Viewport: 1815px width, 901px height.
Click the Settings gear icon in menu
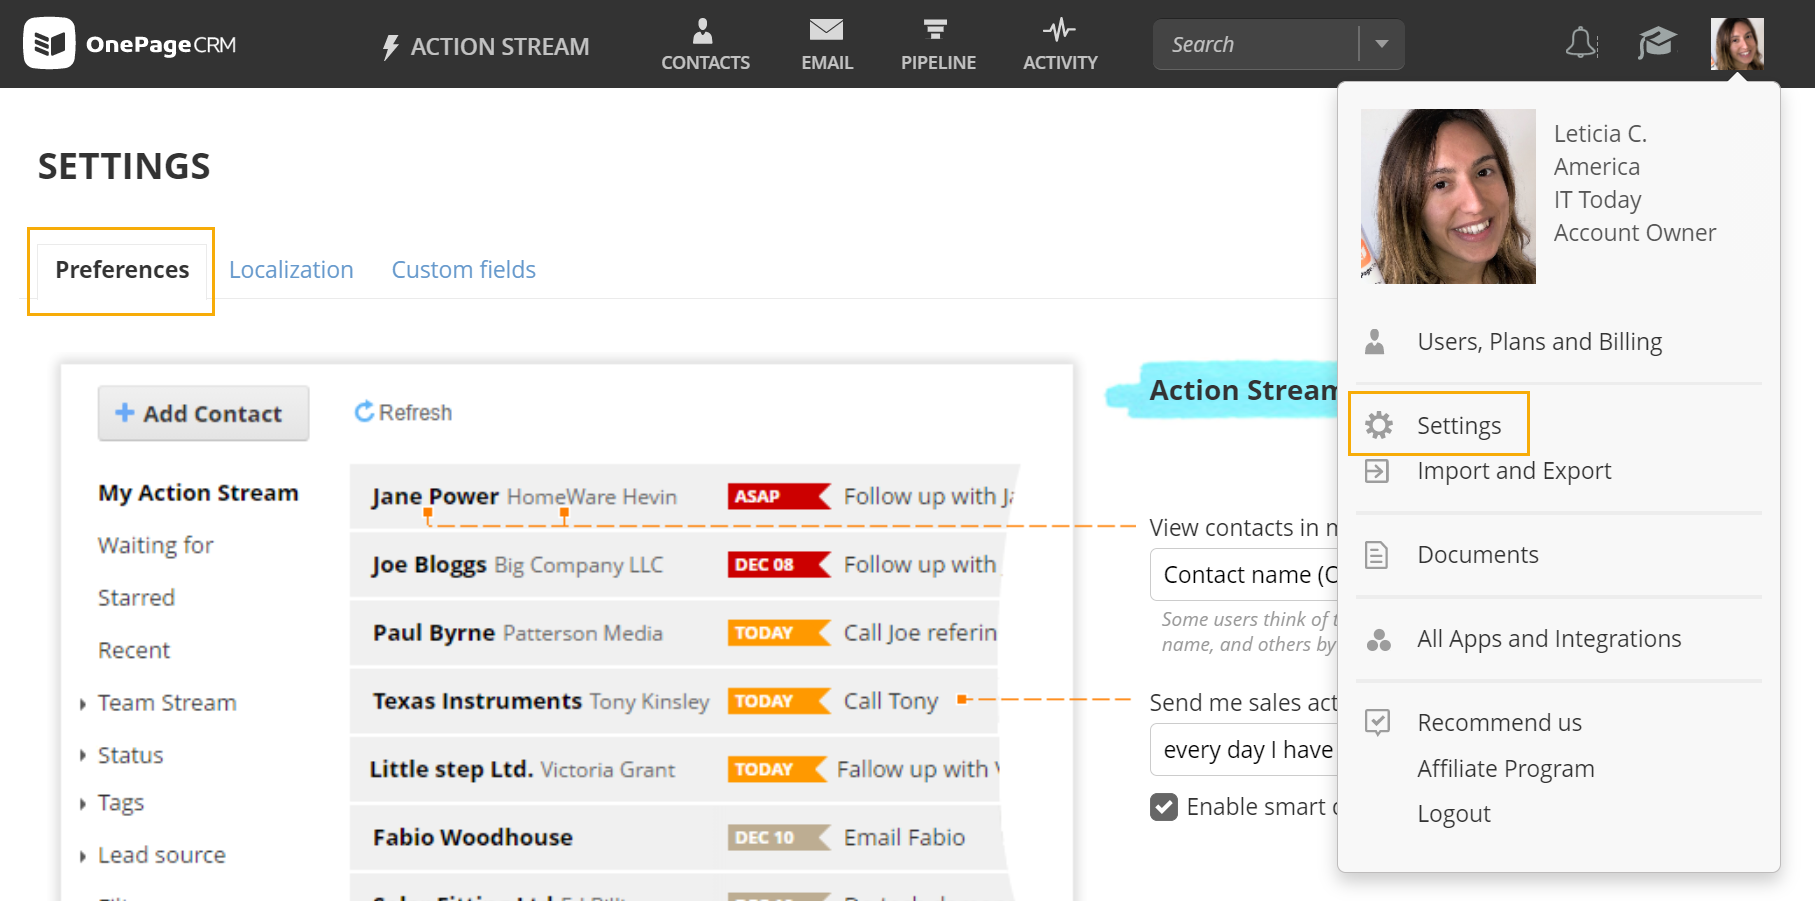(1379, 425)
